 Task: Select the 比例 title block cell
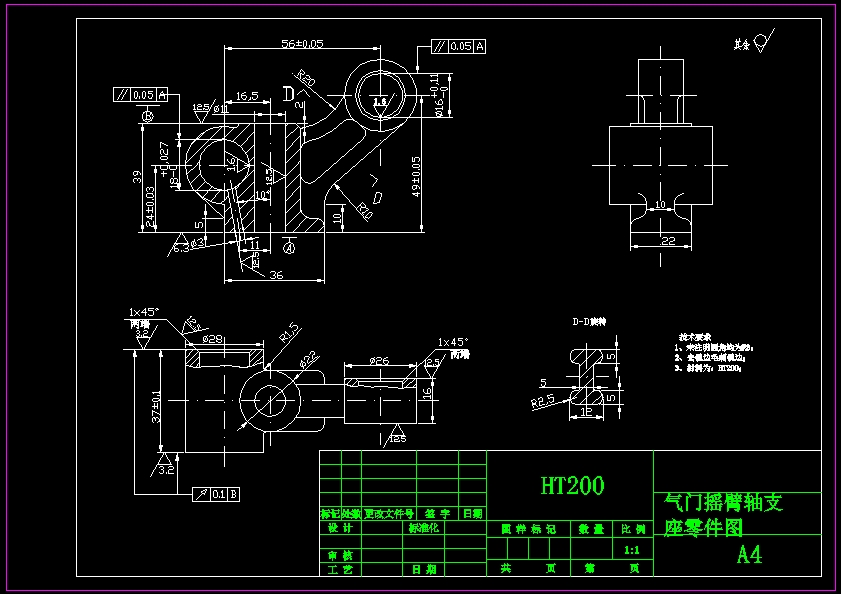click(x=633, y=529)
